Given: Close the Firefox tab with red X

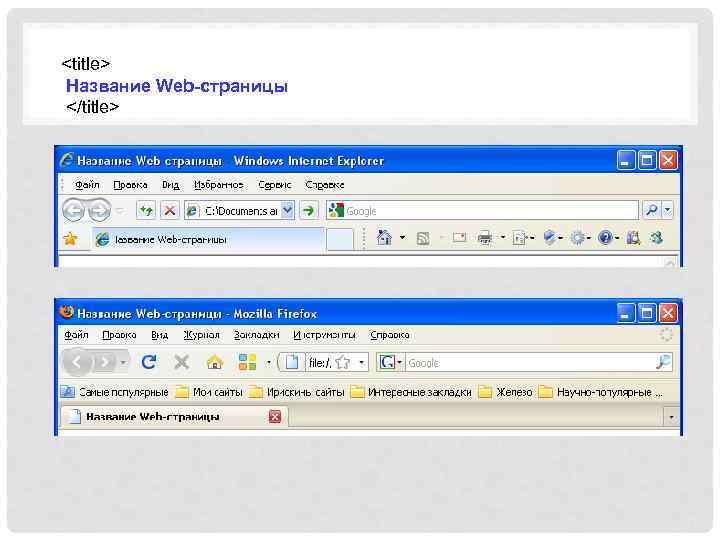Looking at the screenshot, I should tap(275, 417).
